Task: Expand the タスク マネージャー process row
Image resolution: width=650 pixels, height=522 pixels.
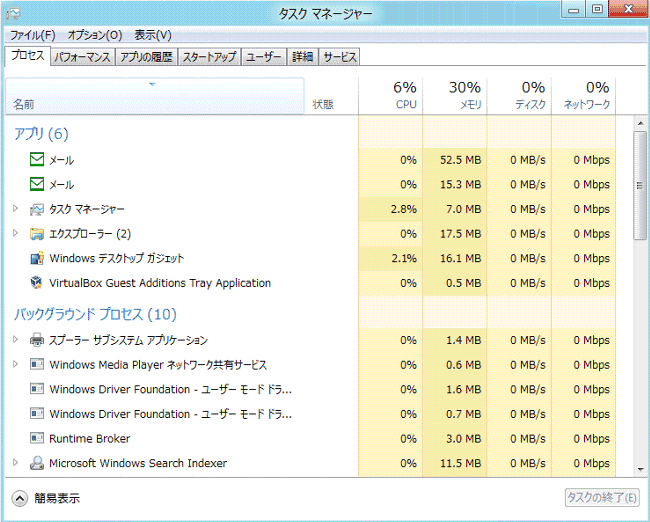Action: coord(16,209)
